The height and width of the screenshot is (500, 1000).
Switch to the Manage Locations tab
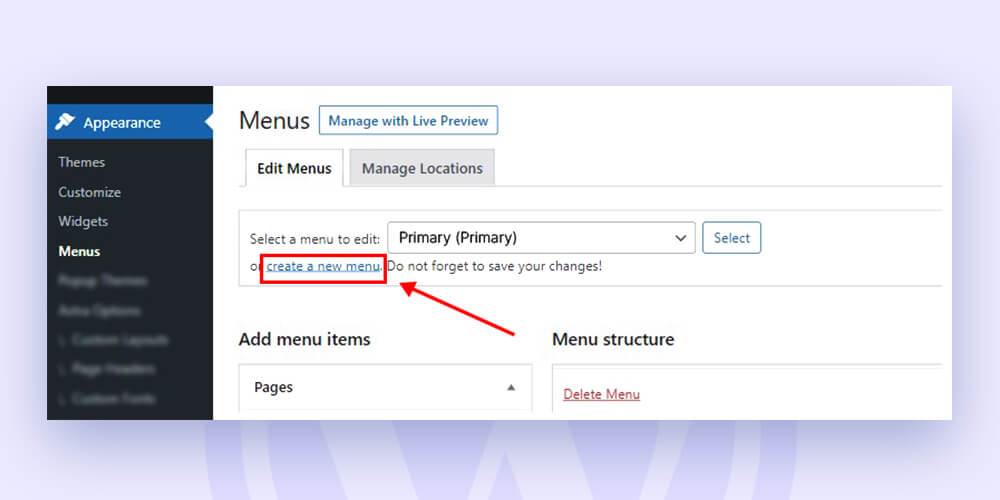(x=422, y=168)
